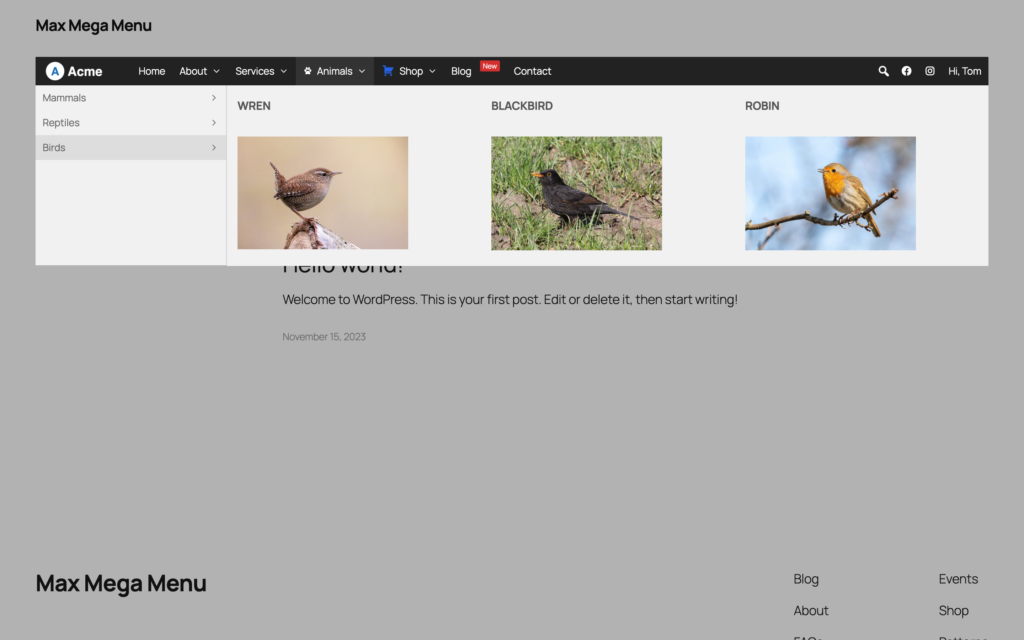Viewport: 1024px width, 640px height.
Task: Go to the Blog menu item
Action: [461, 71]
